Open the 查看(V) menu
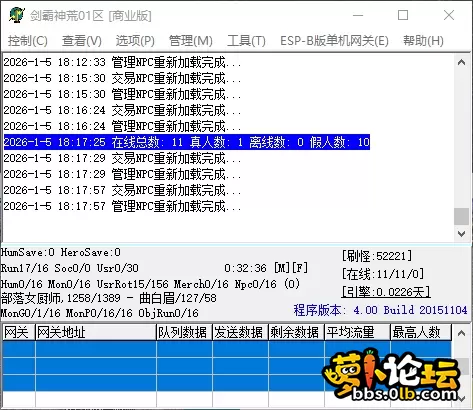Screen dimensions: 473x410 click(x=82, y=41)
